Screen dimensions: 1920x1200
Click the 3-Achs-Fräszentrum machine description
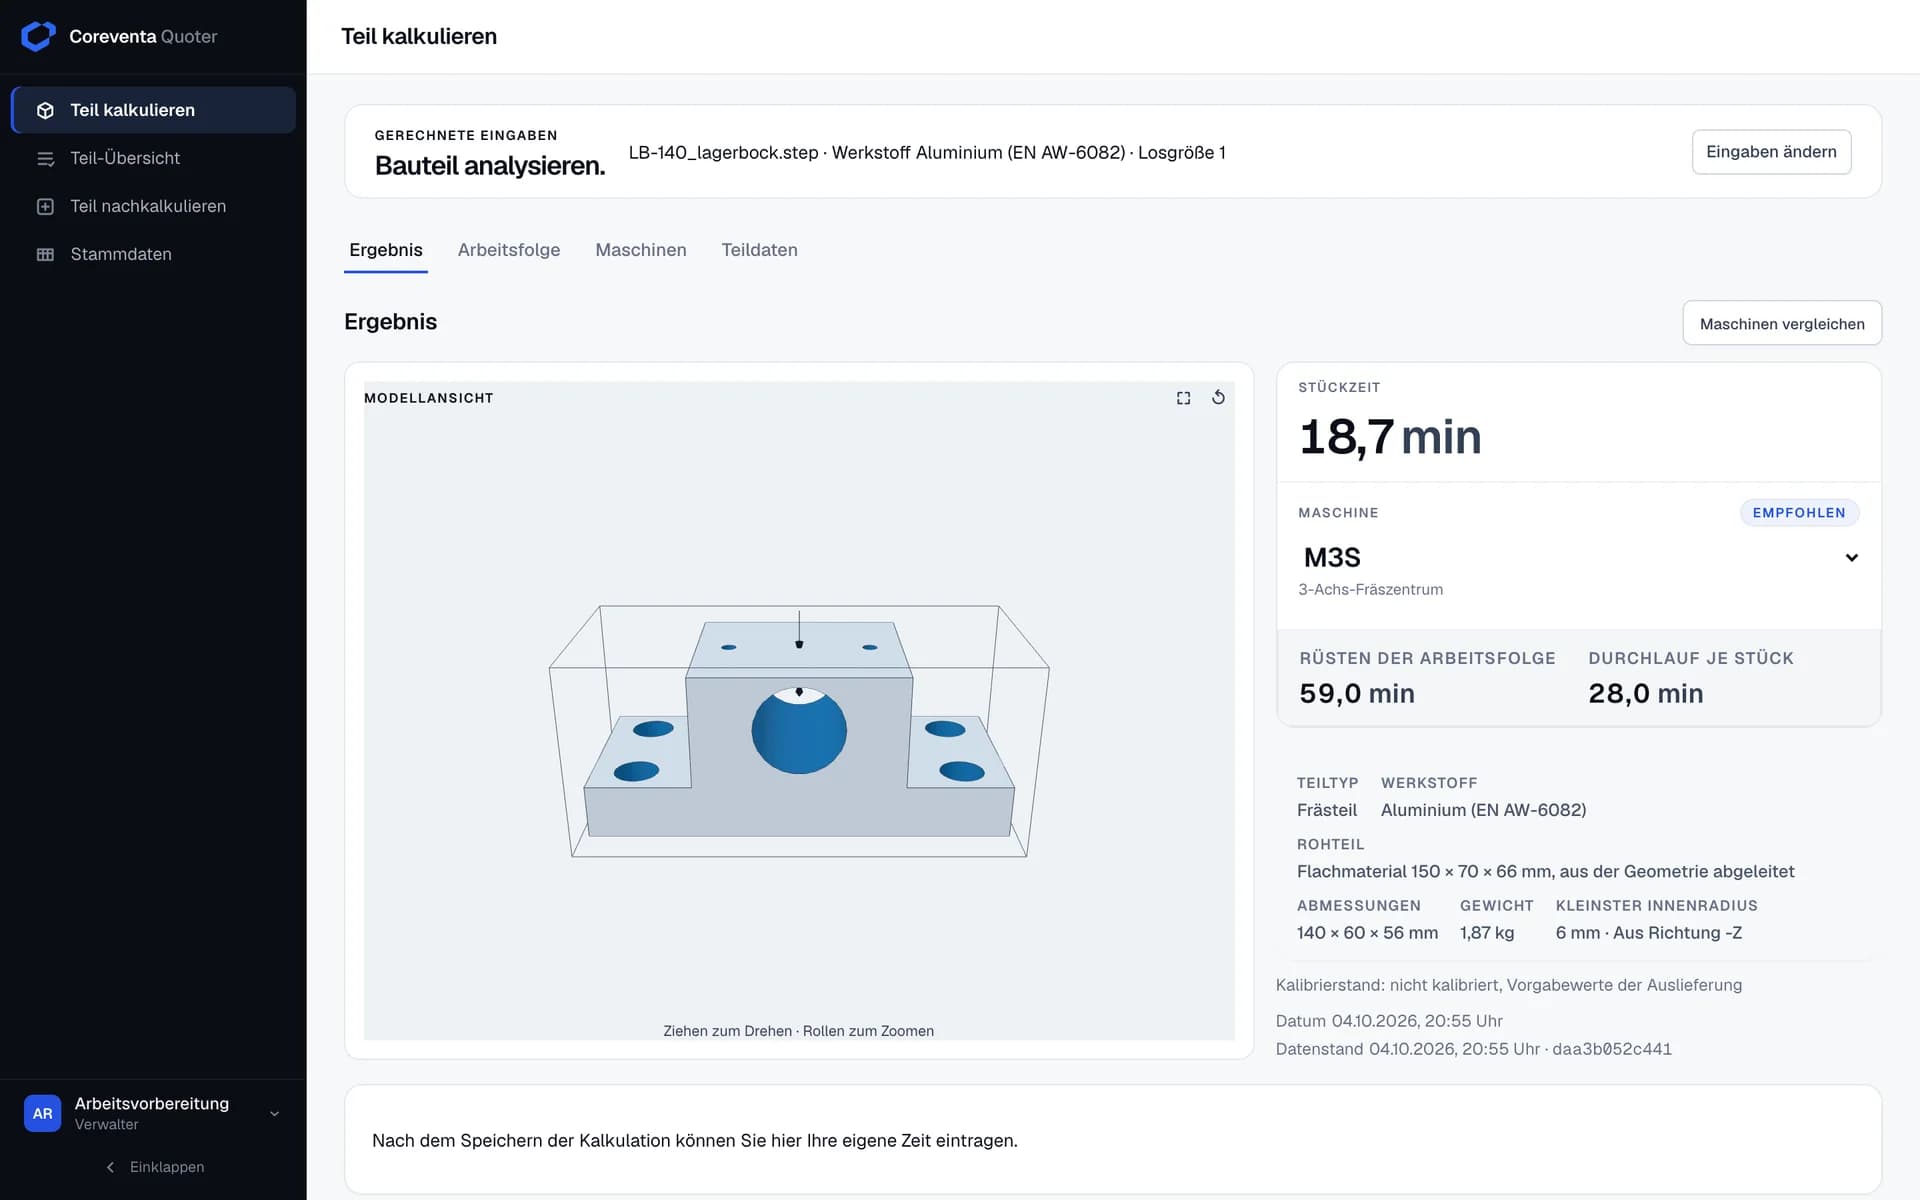pos(1370,590)
